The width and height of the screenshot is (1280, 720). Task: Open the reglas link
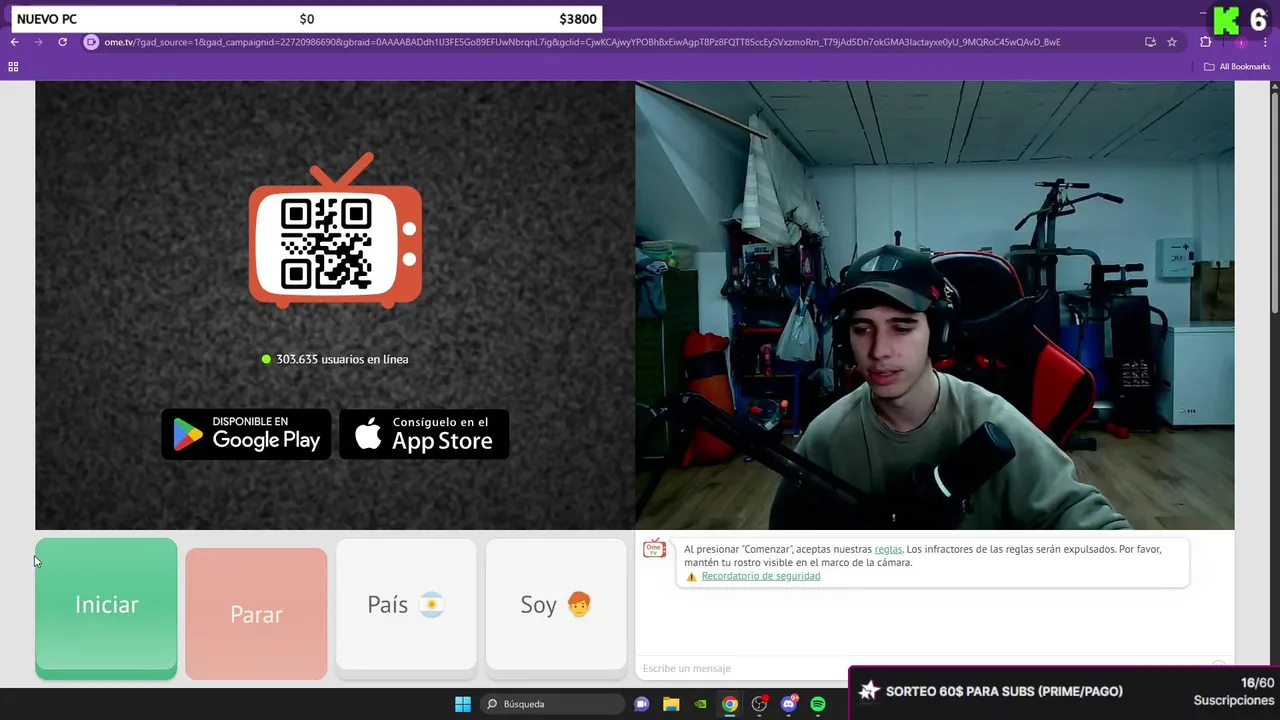[x=888, y=549]
